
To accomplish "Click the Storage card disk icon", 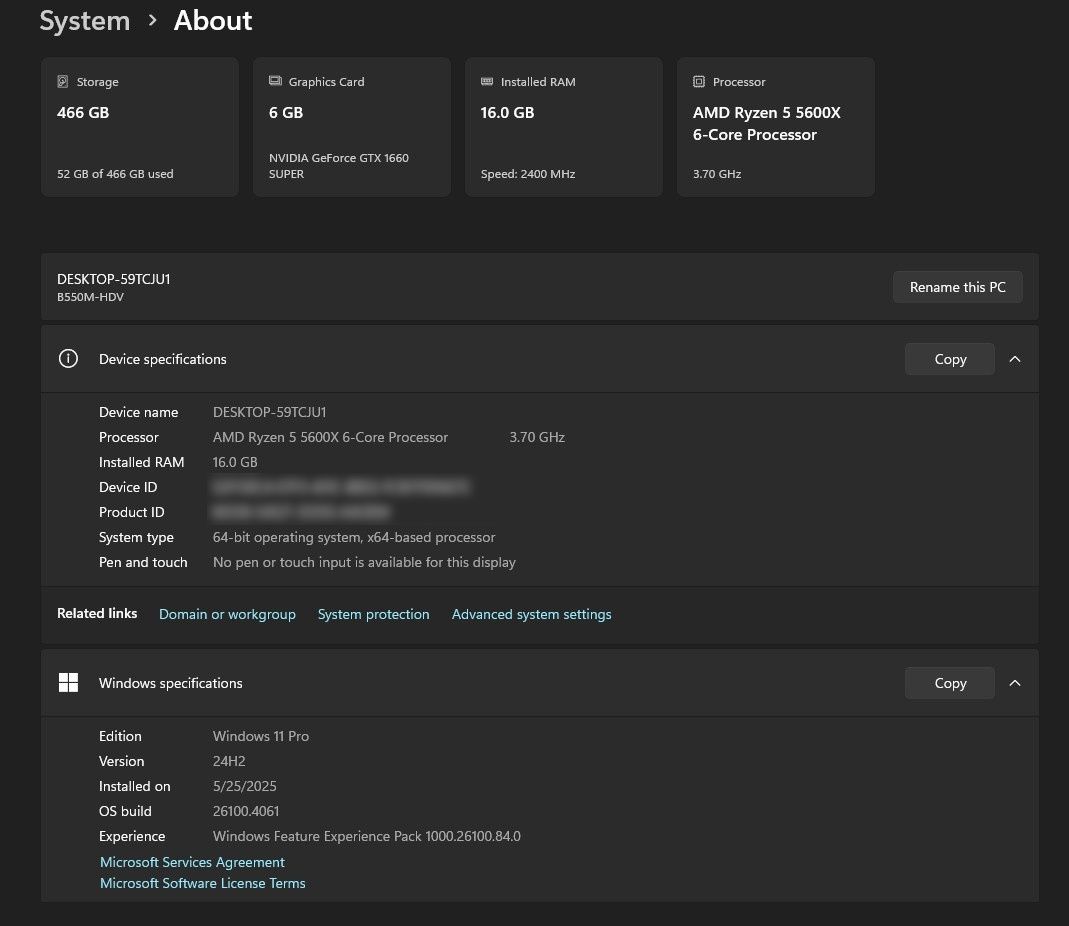I will click(x=63, y=82).
